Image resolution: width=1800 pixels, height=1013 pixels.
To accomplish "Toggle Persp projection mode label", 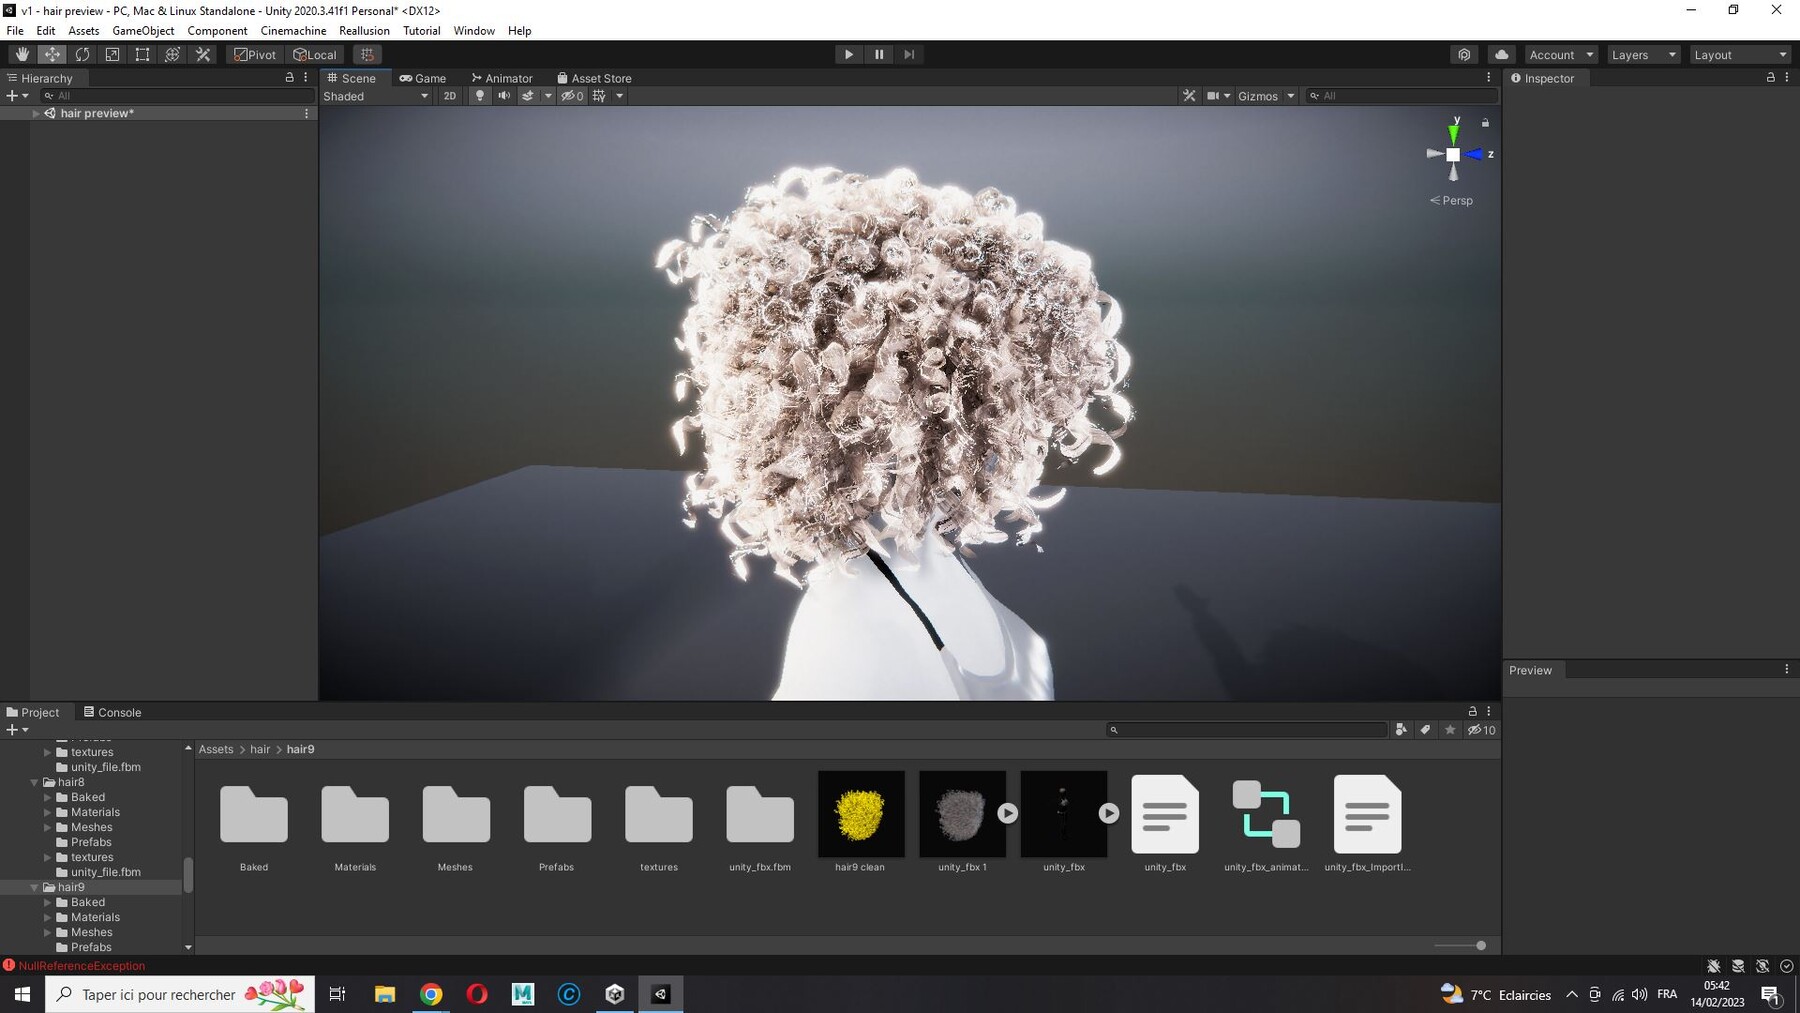I will tap(1451, 200).
